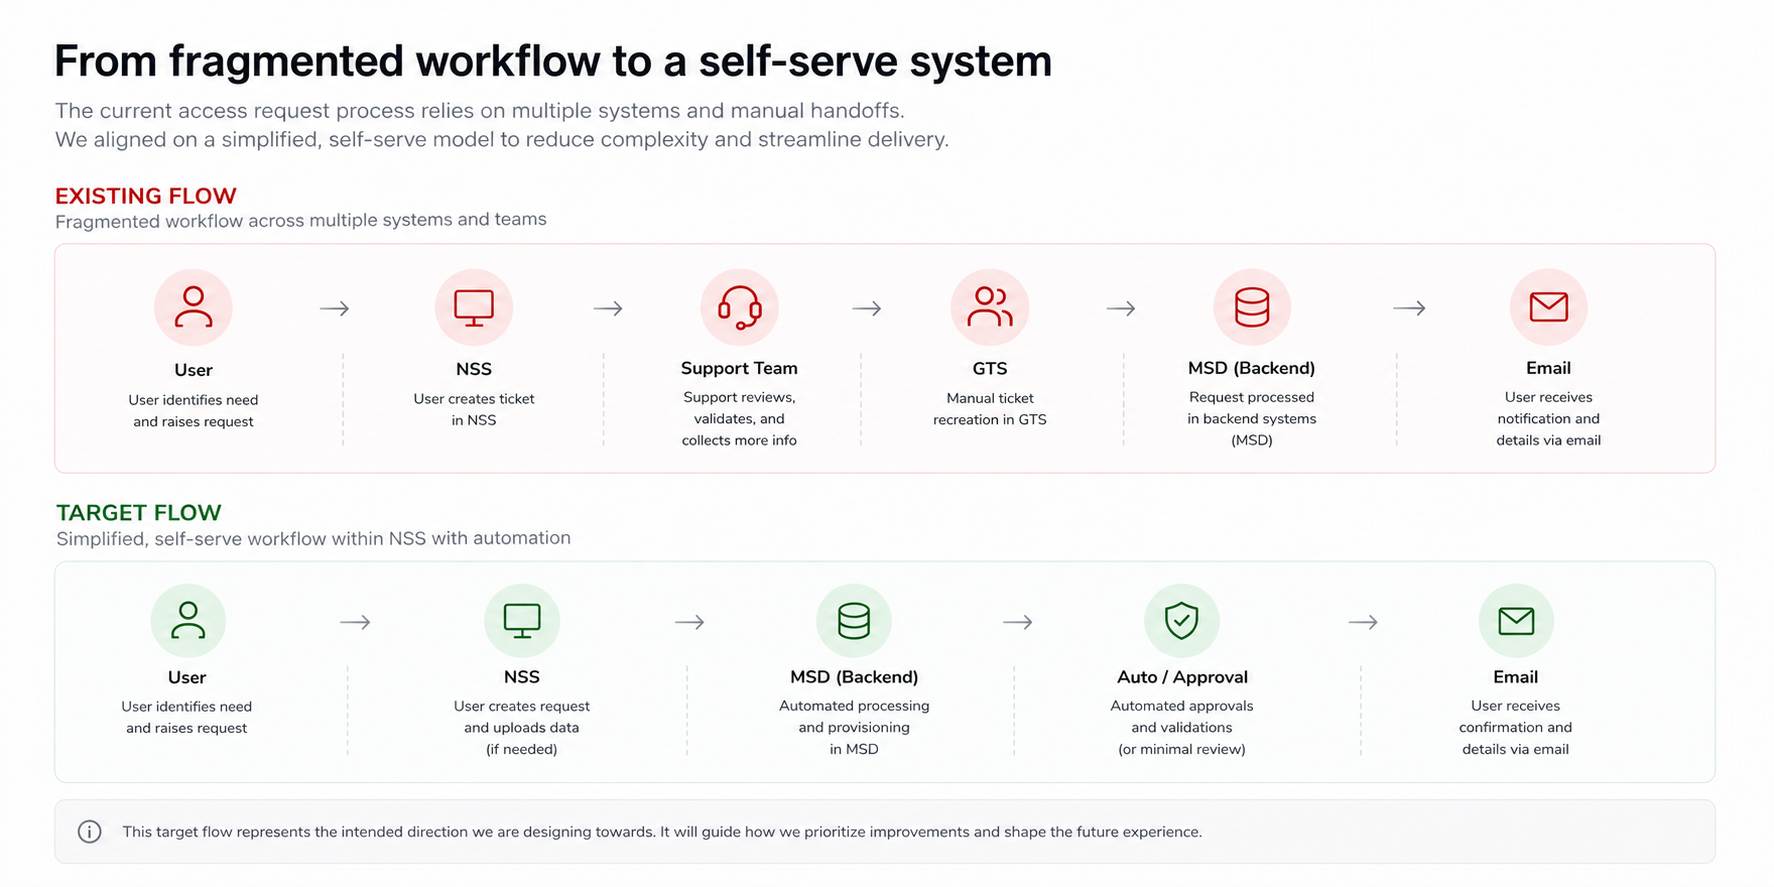The width and height of the screenshot is (1774, 887).
Task: Click the 'Auto / Approval' step label
Action: [1182, 677]
